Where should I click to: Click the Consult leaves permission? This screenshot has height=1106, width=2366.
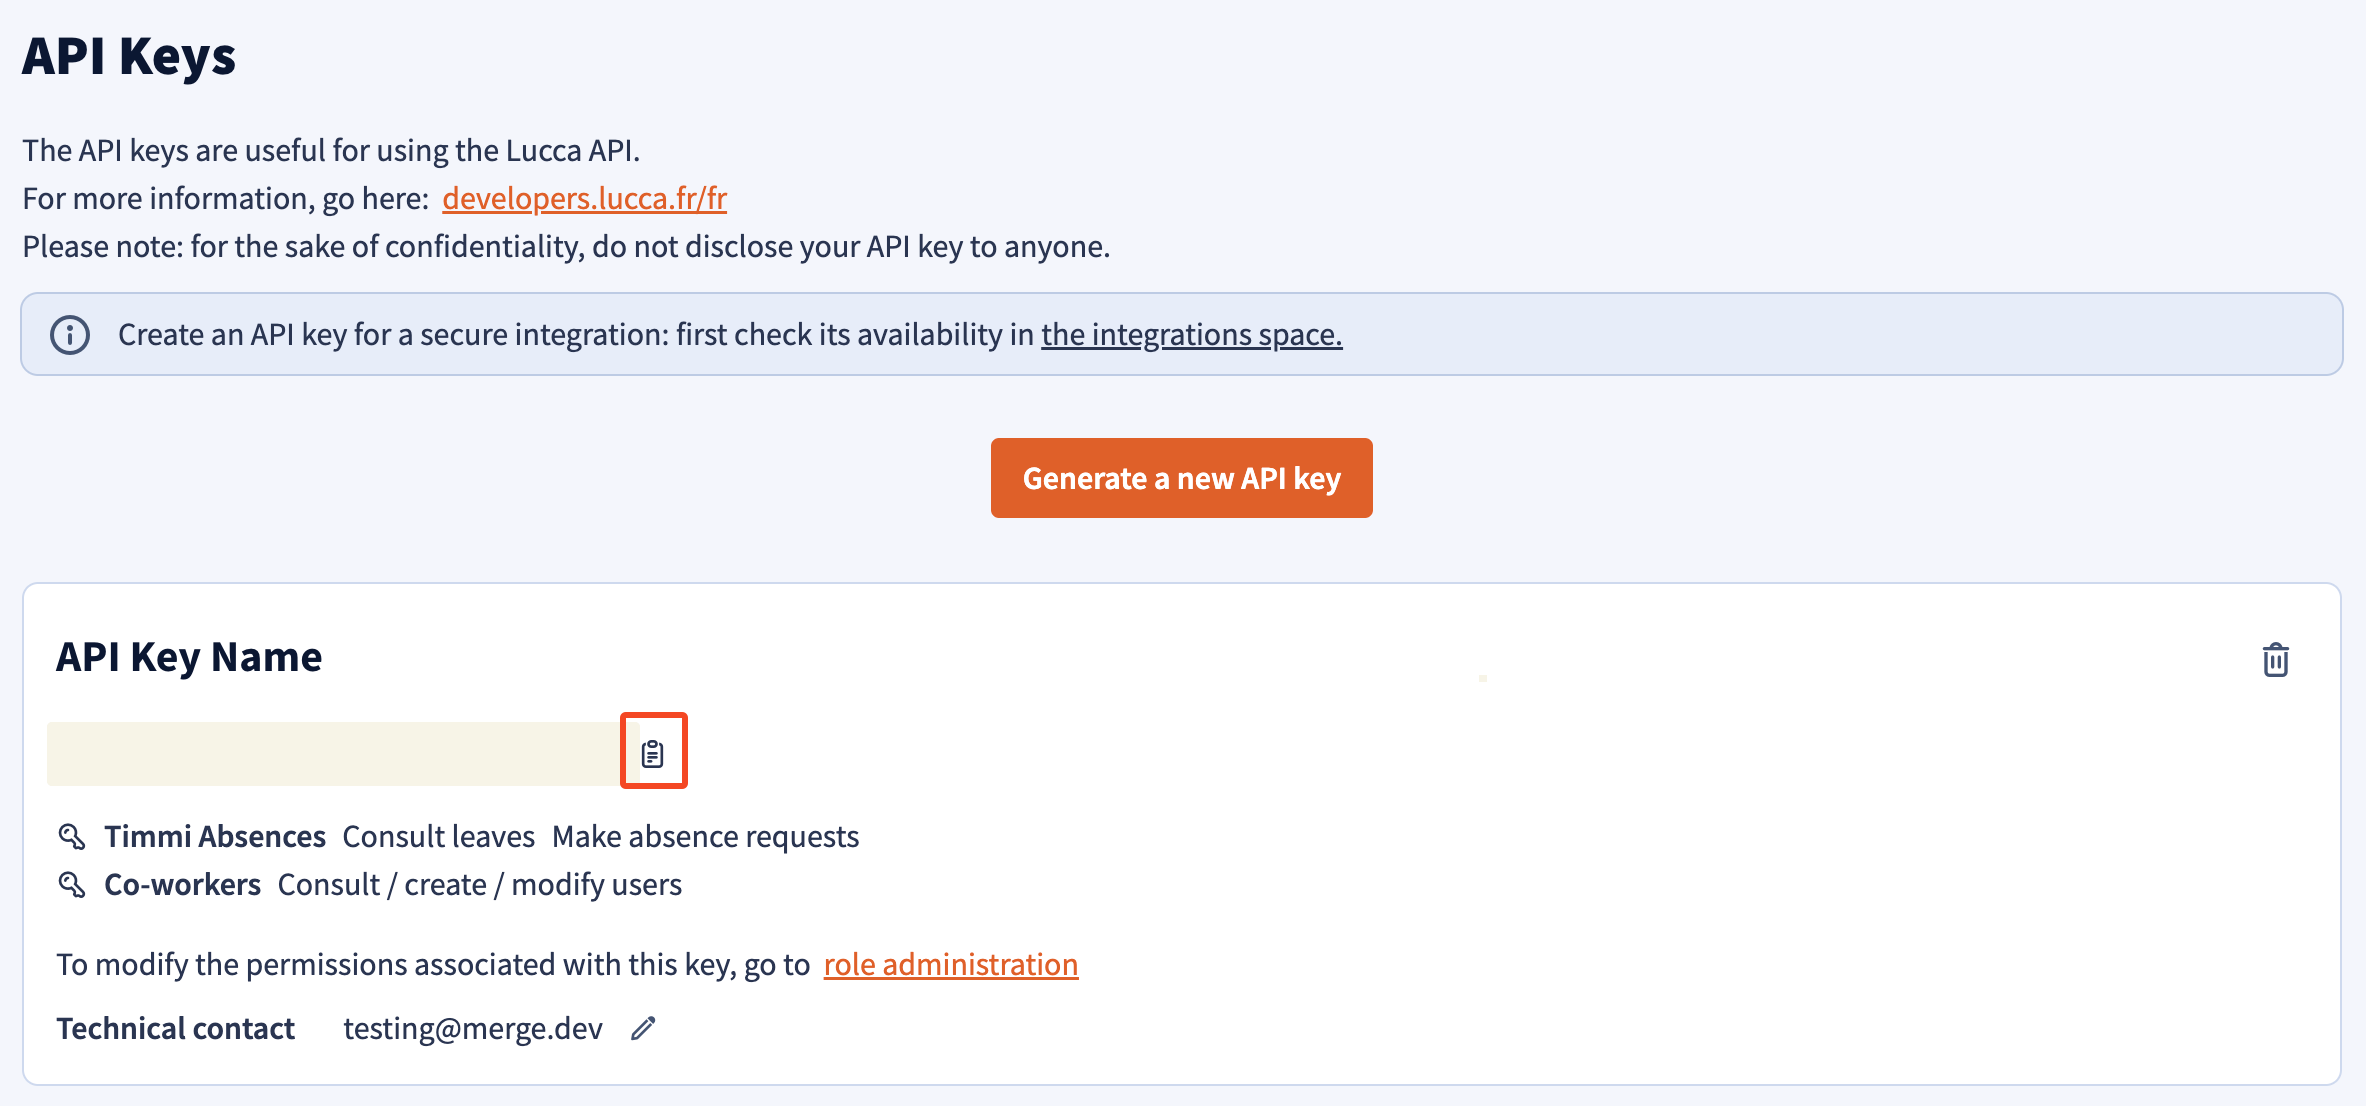pyautogui.click(x=438, y=836)
